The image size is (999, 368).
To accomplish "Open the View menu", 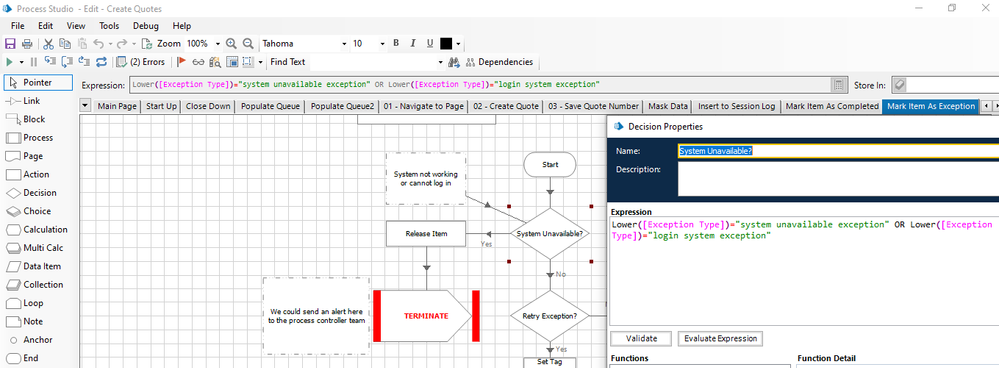I will 76,26.
